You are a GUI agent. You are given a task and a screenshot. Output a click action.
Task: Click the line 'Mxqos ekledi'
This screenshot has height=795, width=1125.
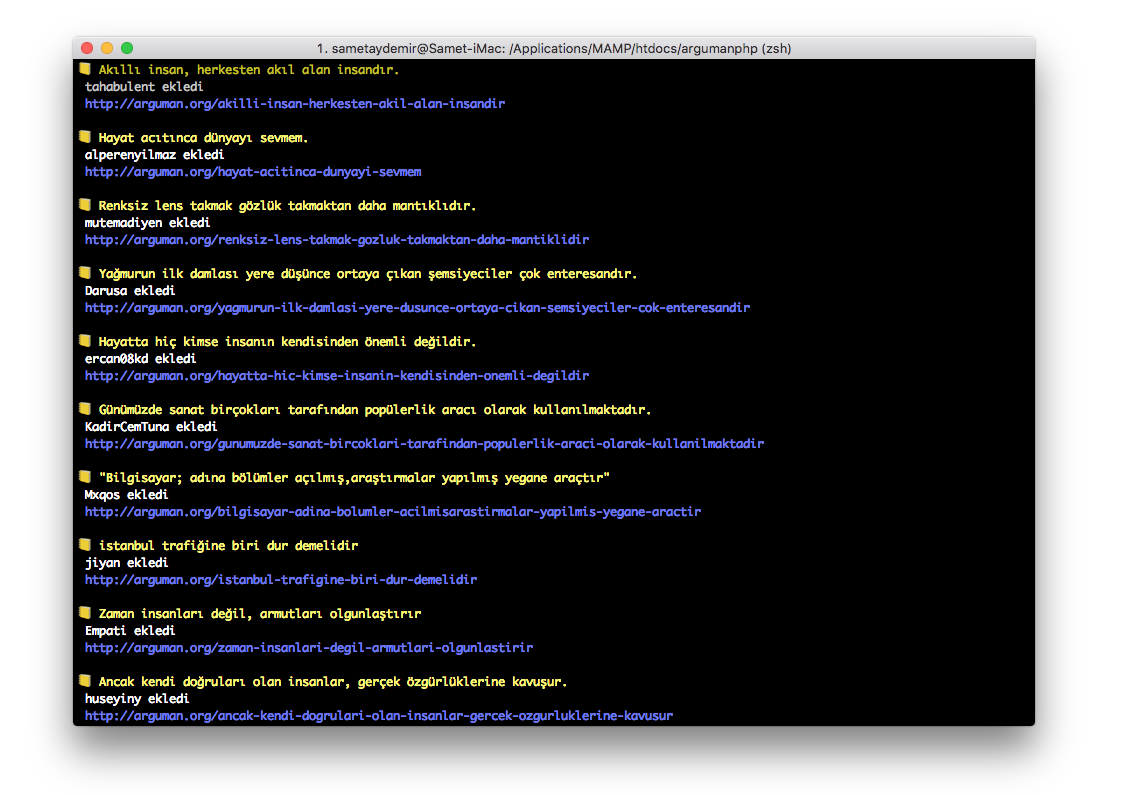click(x=126, y=495)
